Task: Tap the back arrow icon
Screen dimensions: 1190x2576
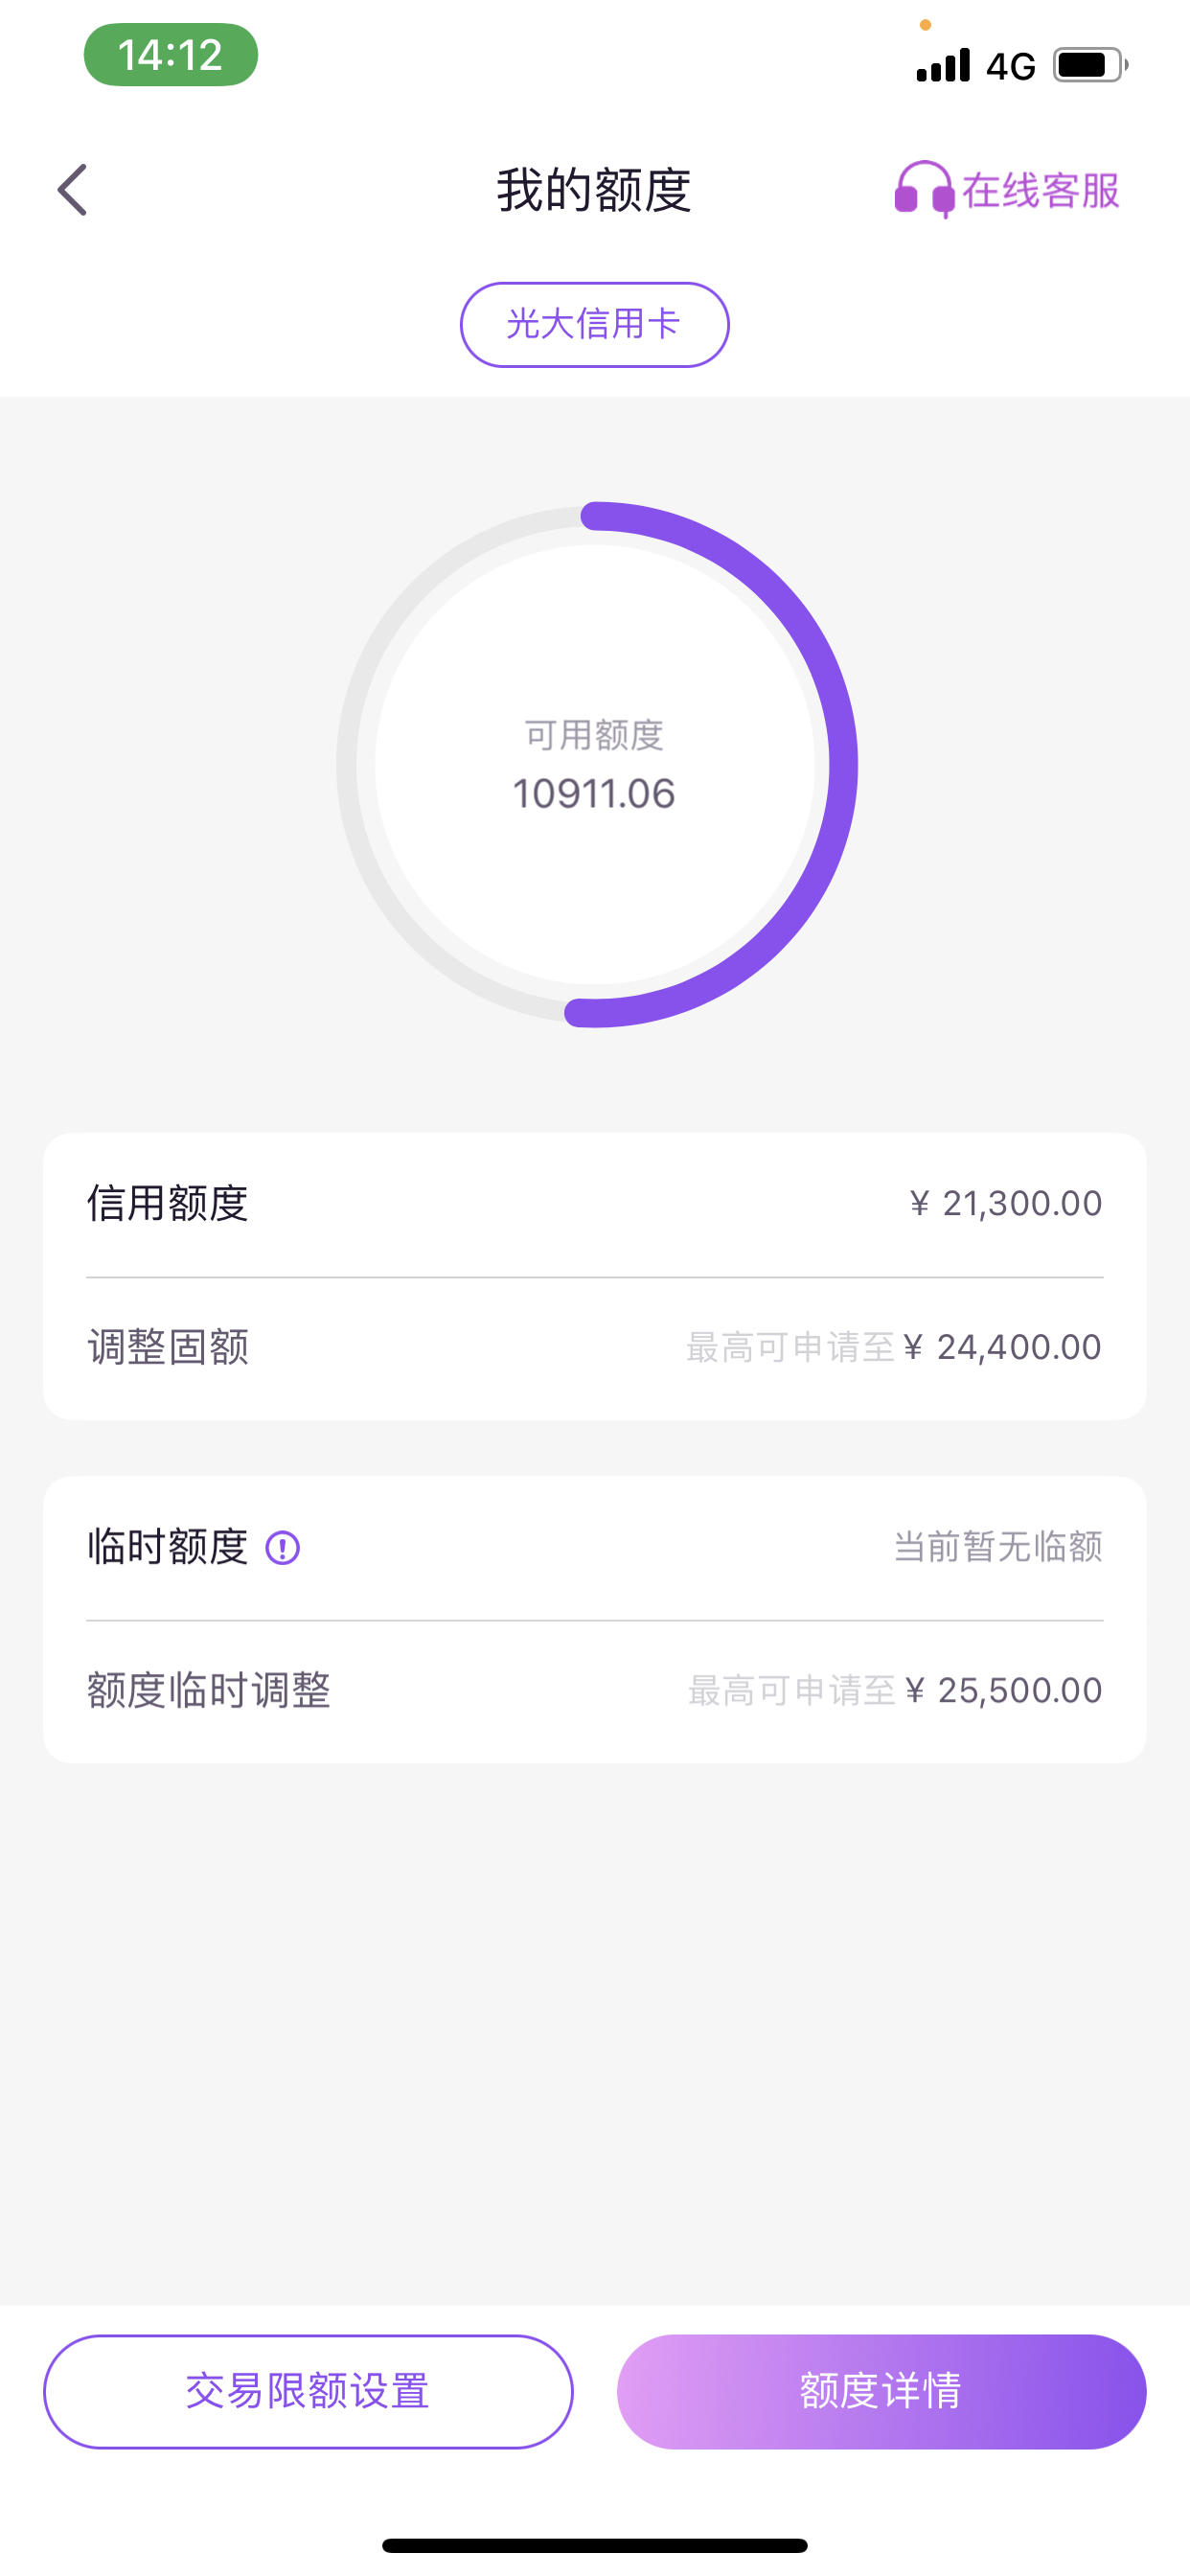Action: (x=72, y=190)
